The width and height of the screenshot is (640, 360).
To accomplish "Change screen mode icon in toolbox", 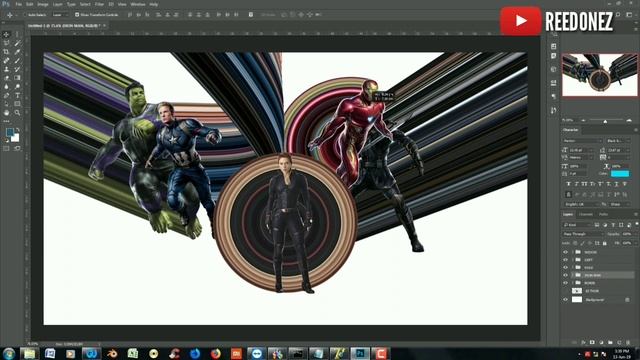I will point(17,148).
